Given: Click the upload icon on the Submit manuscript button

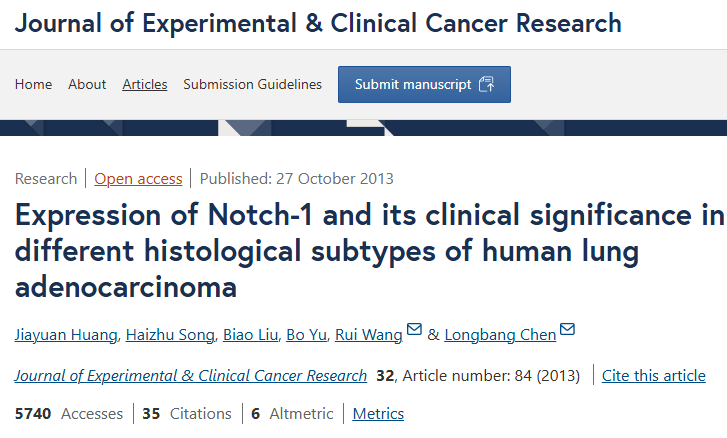Looking at the screenshot, I should tap(486, 84).
